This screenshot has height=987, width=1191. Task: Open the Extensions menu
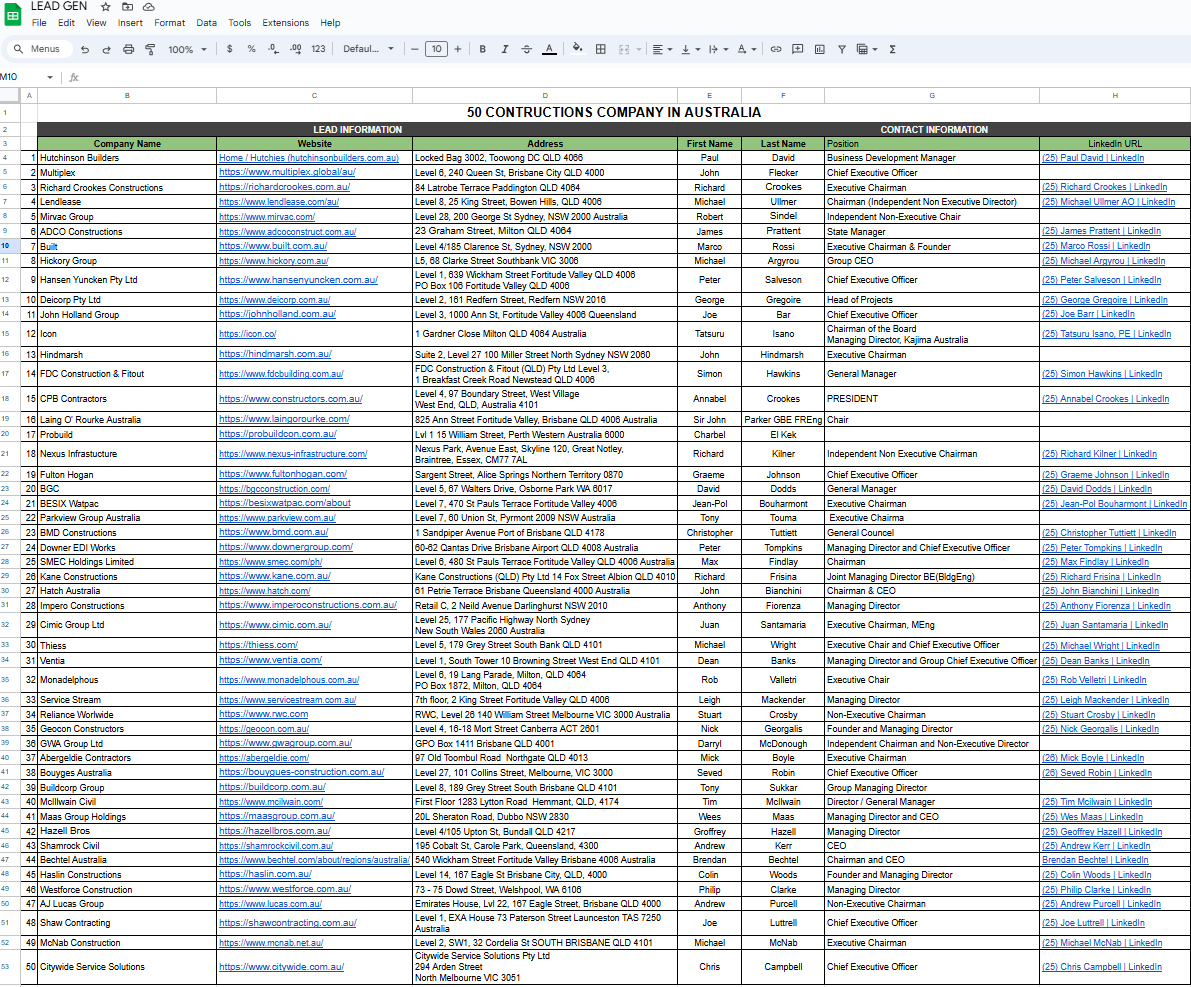pyautogui.click(x=286, y=22)
